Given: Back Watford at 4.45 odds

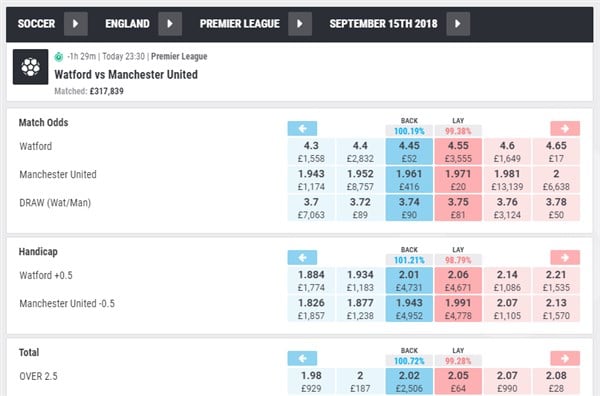Looking at the screenshot, I should pyautogui.click(x=409, y=152).
